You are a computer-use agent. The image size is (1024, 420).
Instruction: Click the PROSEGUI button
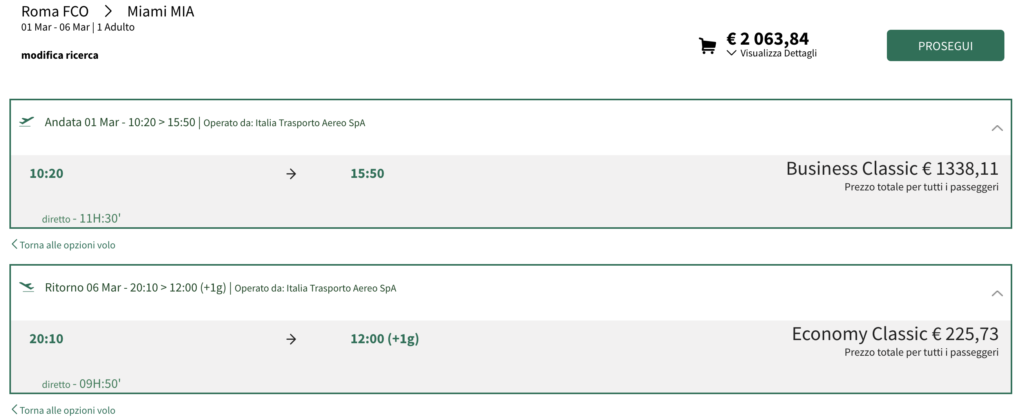[945, 46]
